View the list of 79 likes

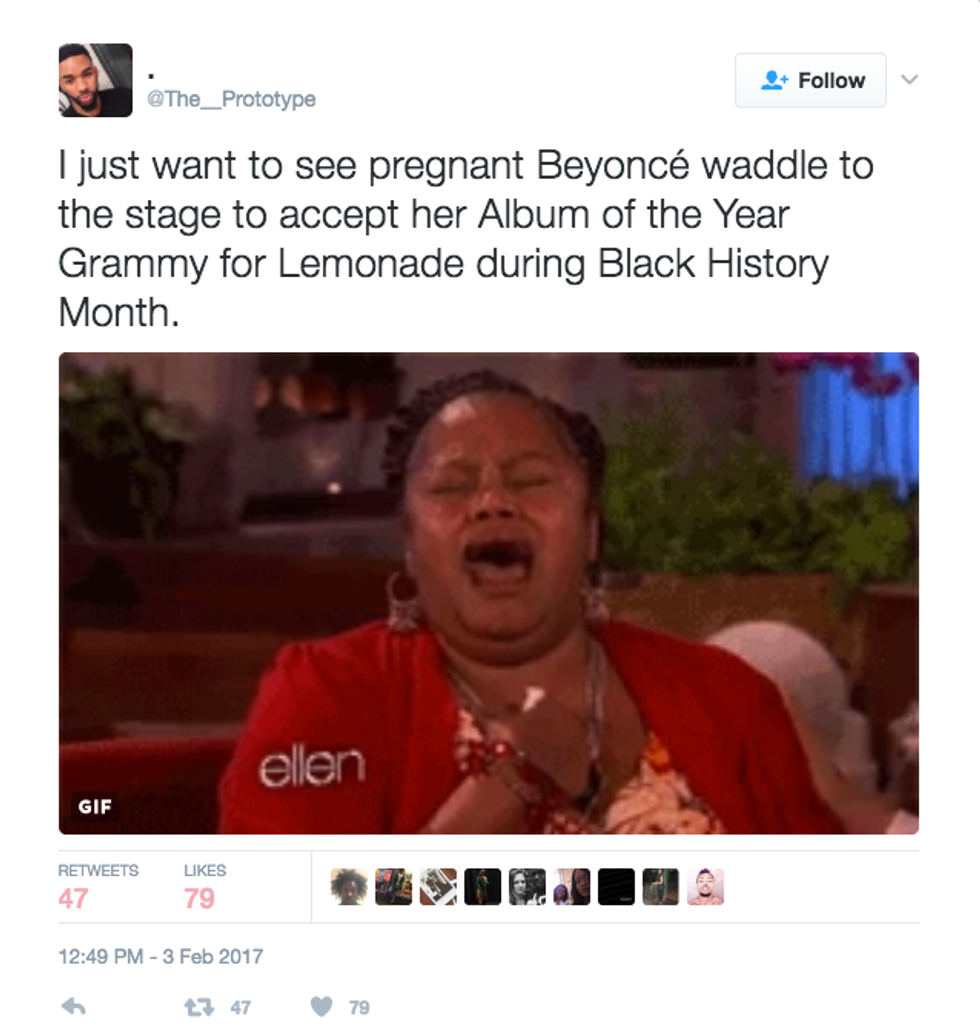click(x=205, y=887)
